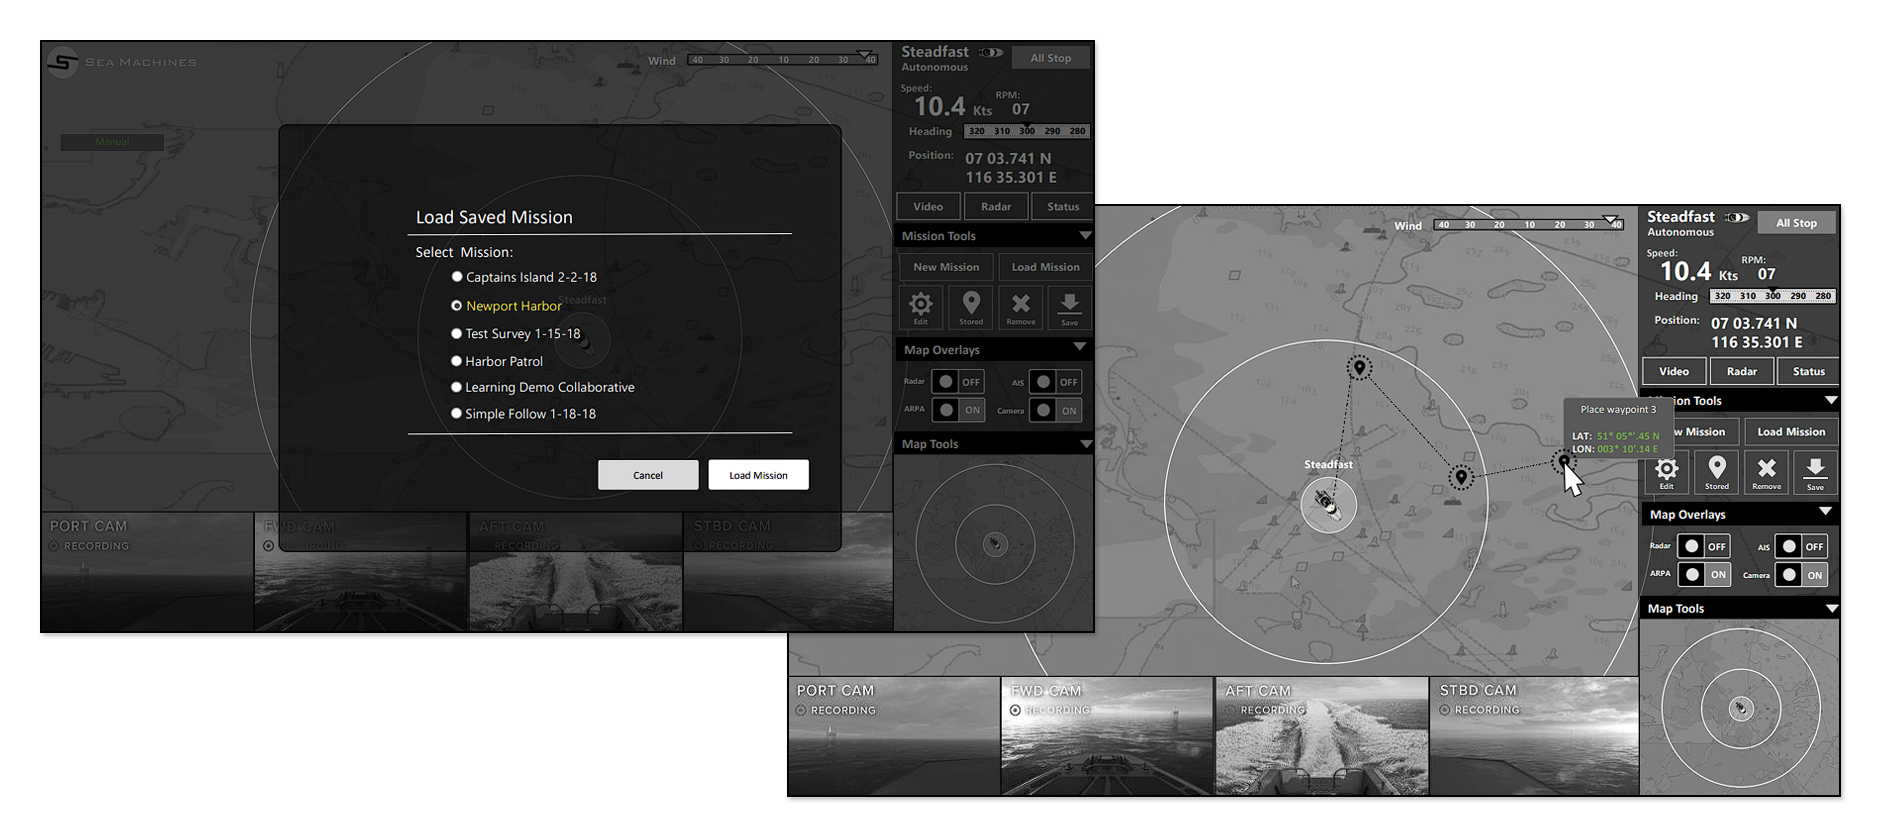This screenshot has height=840, width=1881.
Task: Switch to Status tab on the waypoint map screen
Action: (x=1808, y=371)
